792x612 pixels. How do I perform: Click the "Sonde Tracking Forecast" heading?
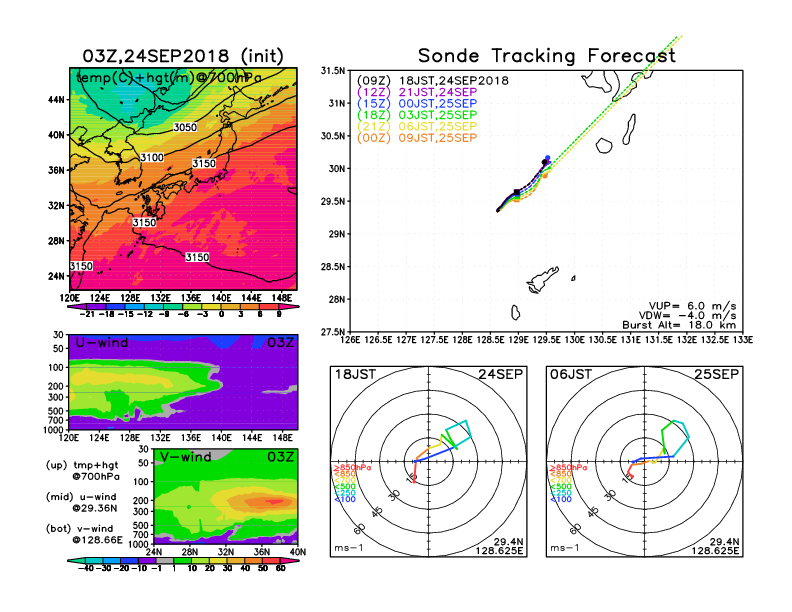[547, 56]
